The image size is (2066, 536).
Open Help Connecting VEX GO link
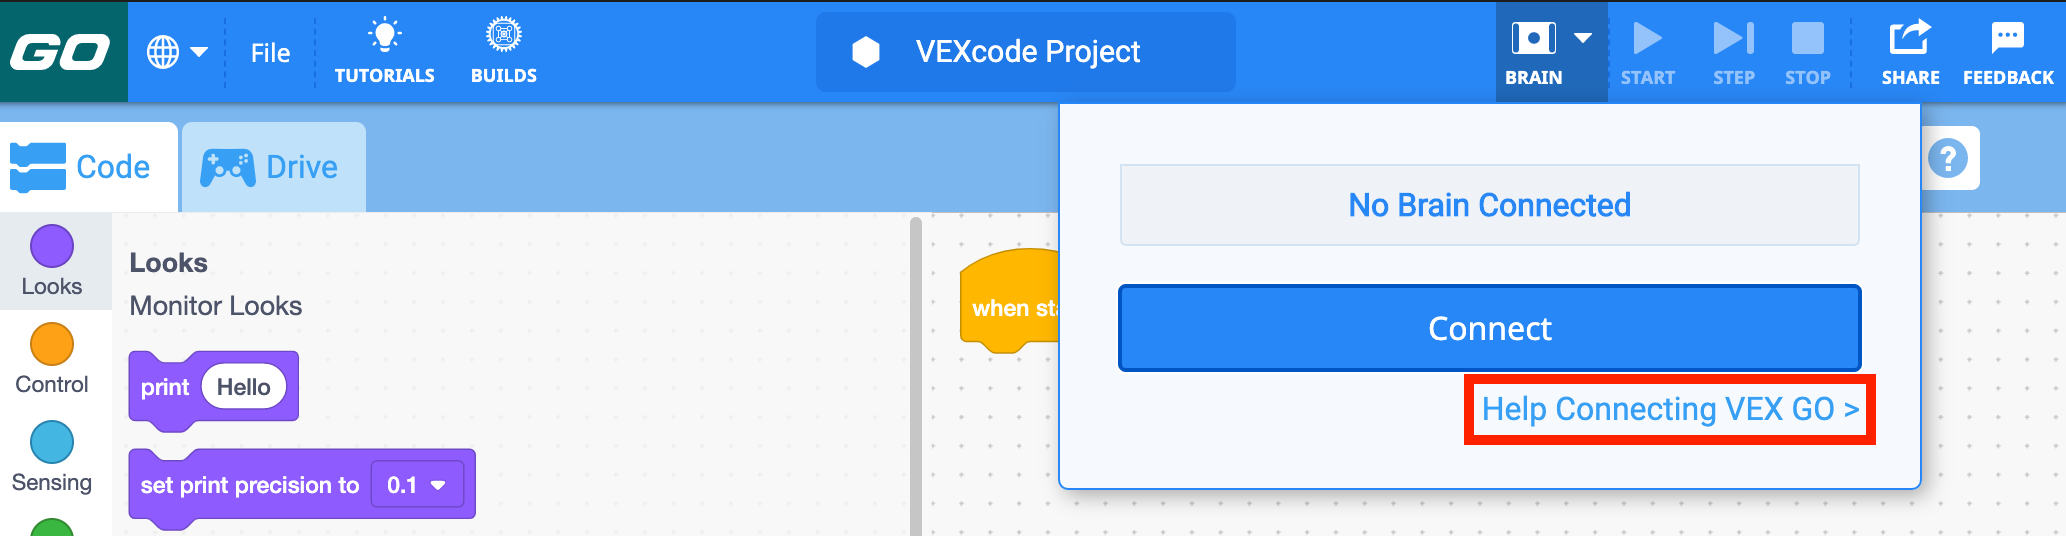1670,409
